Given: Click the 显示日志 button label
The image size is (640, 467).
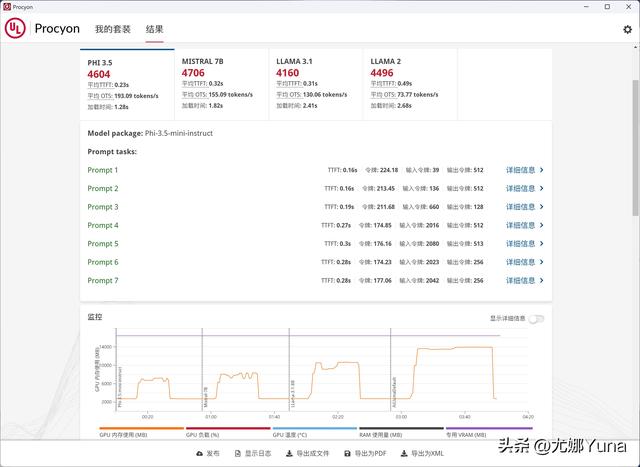Looking at the screenshot, I should pos(258,453).
